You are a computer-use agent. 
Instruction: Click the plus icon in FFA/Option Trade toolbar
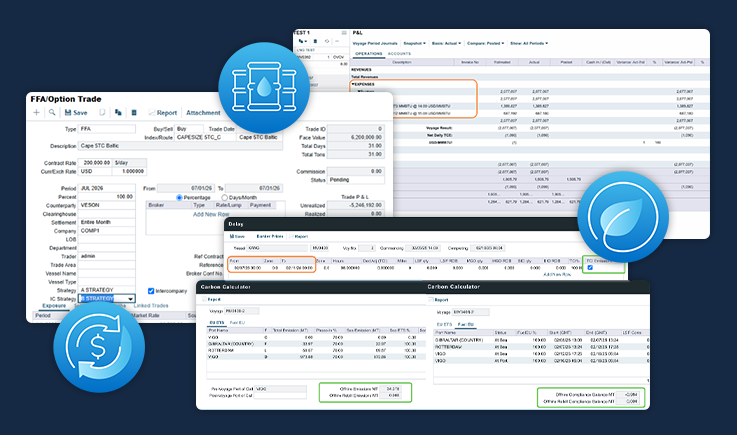click(x=36, y=112)
